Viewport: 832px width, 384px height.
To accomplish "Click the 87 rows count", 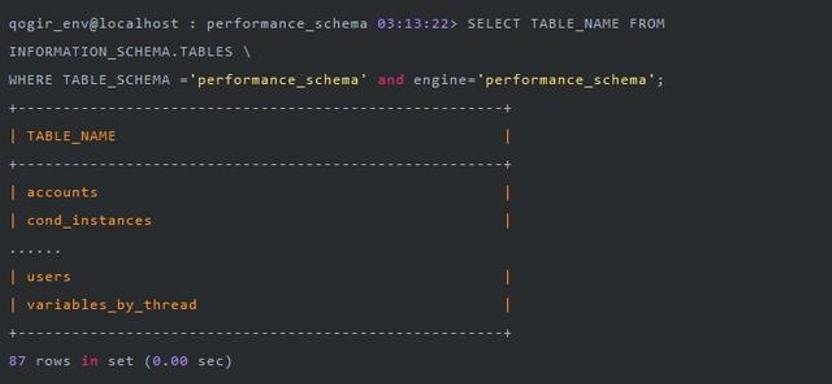I will tap(39, 361).
